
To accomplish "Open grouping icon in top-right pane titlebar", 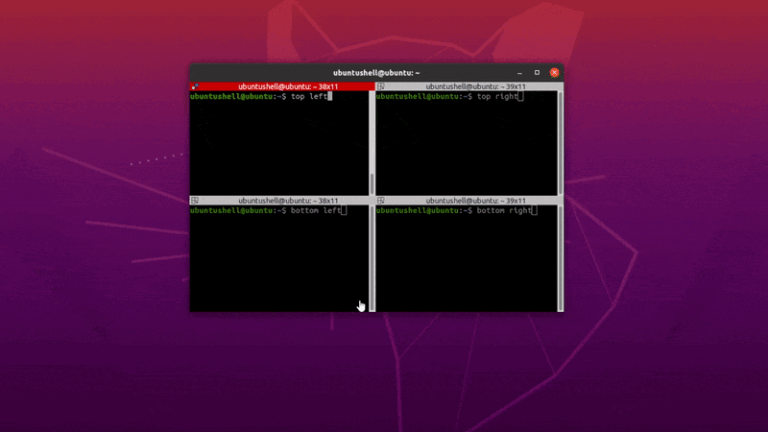I will [381, 87].
